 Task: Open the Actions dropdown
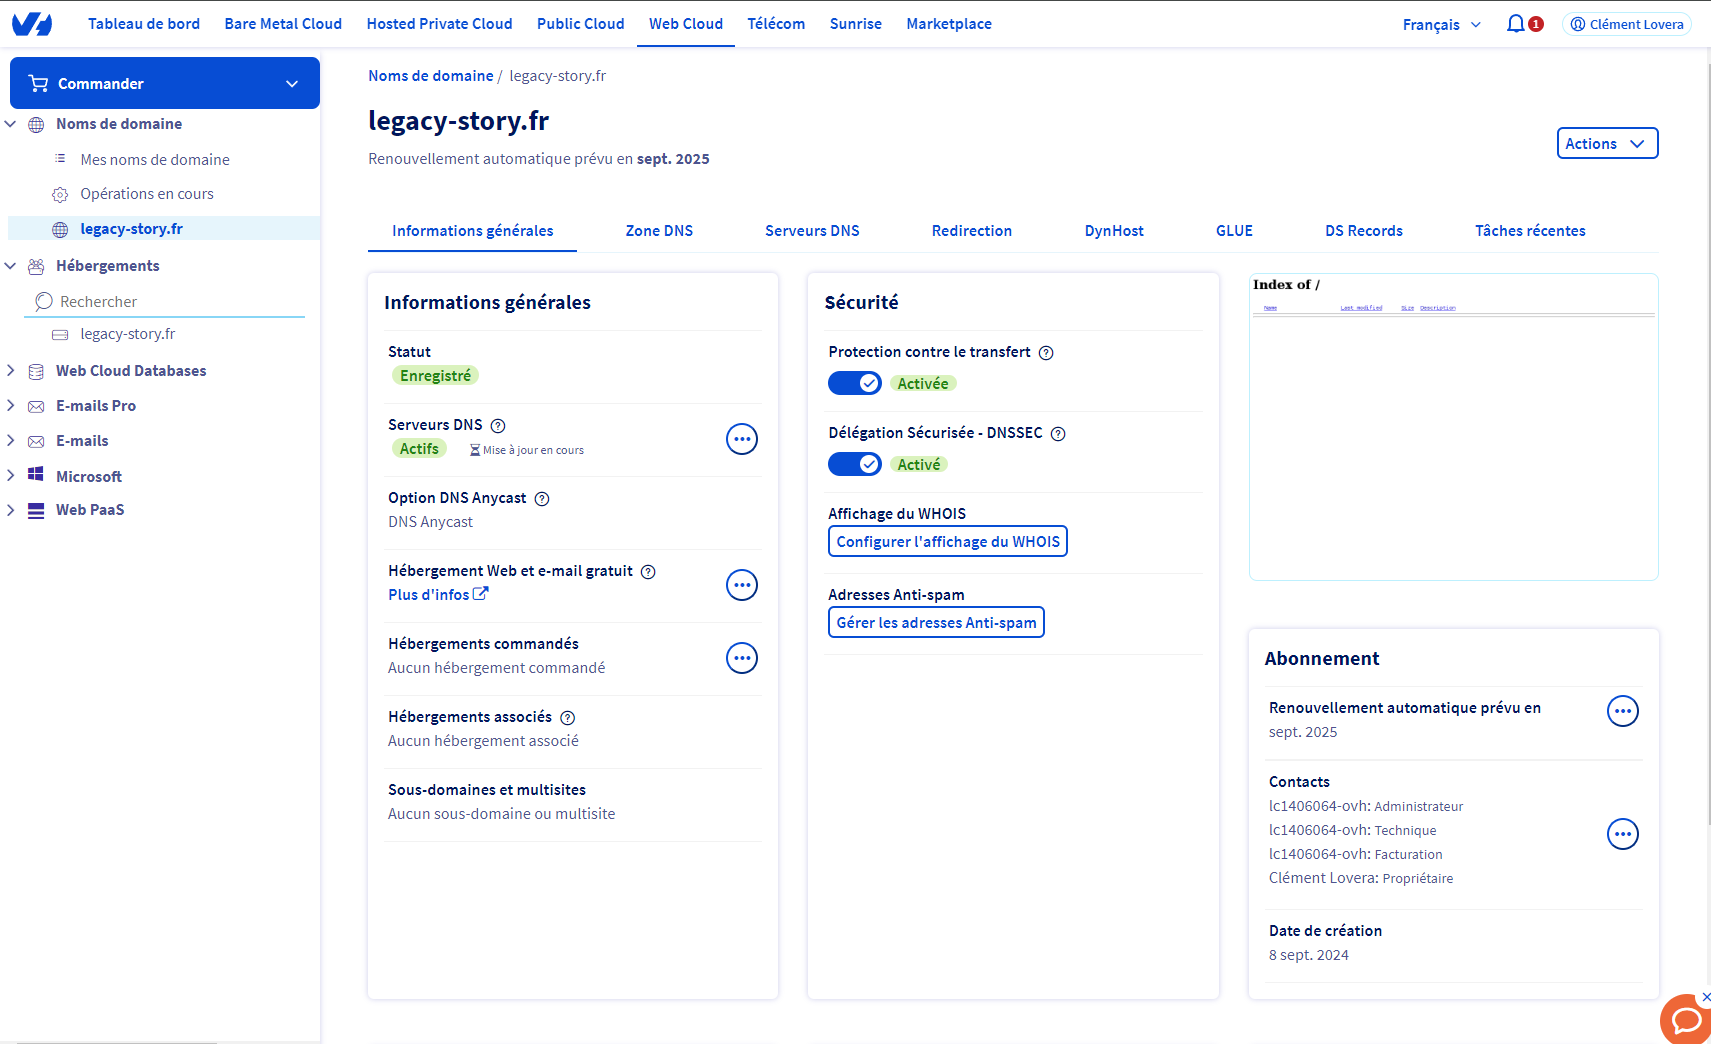point(1606,143)
